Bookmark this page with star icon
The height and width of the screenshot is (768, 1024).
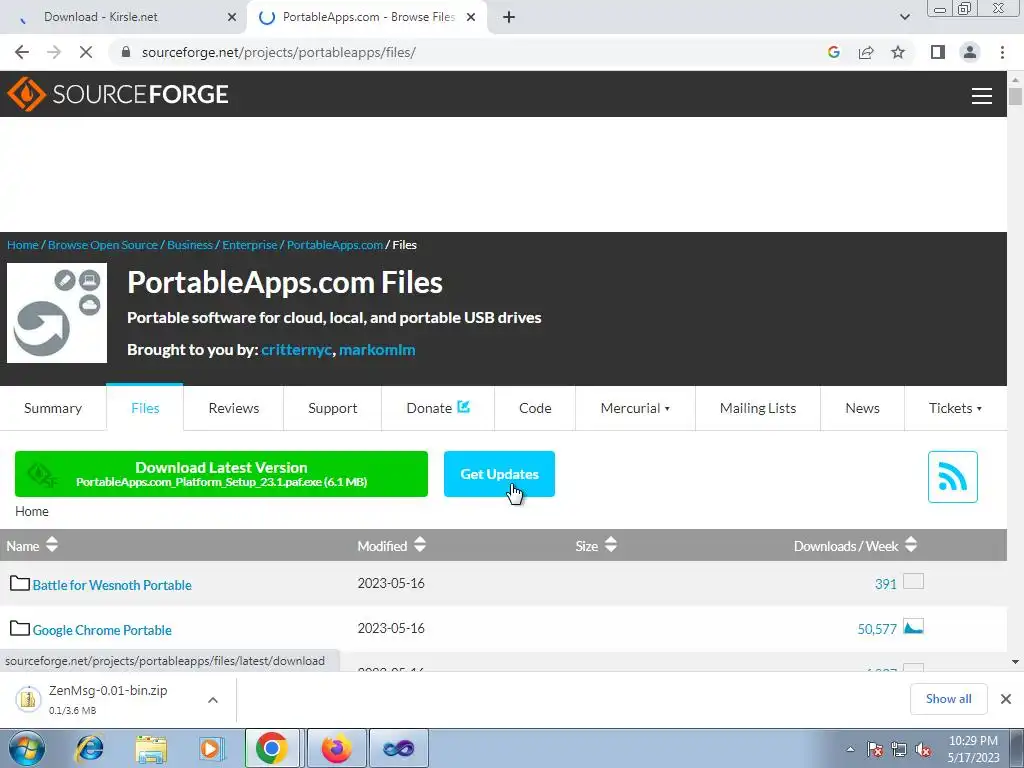coord(898,52)
